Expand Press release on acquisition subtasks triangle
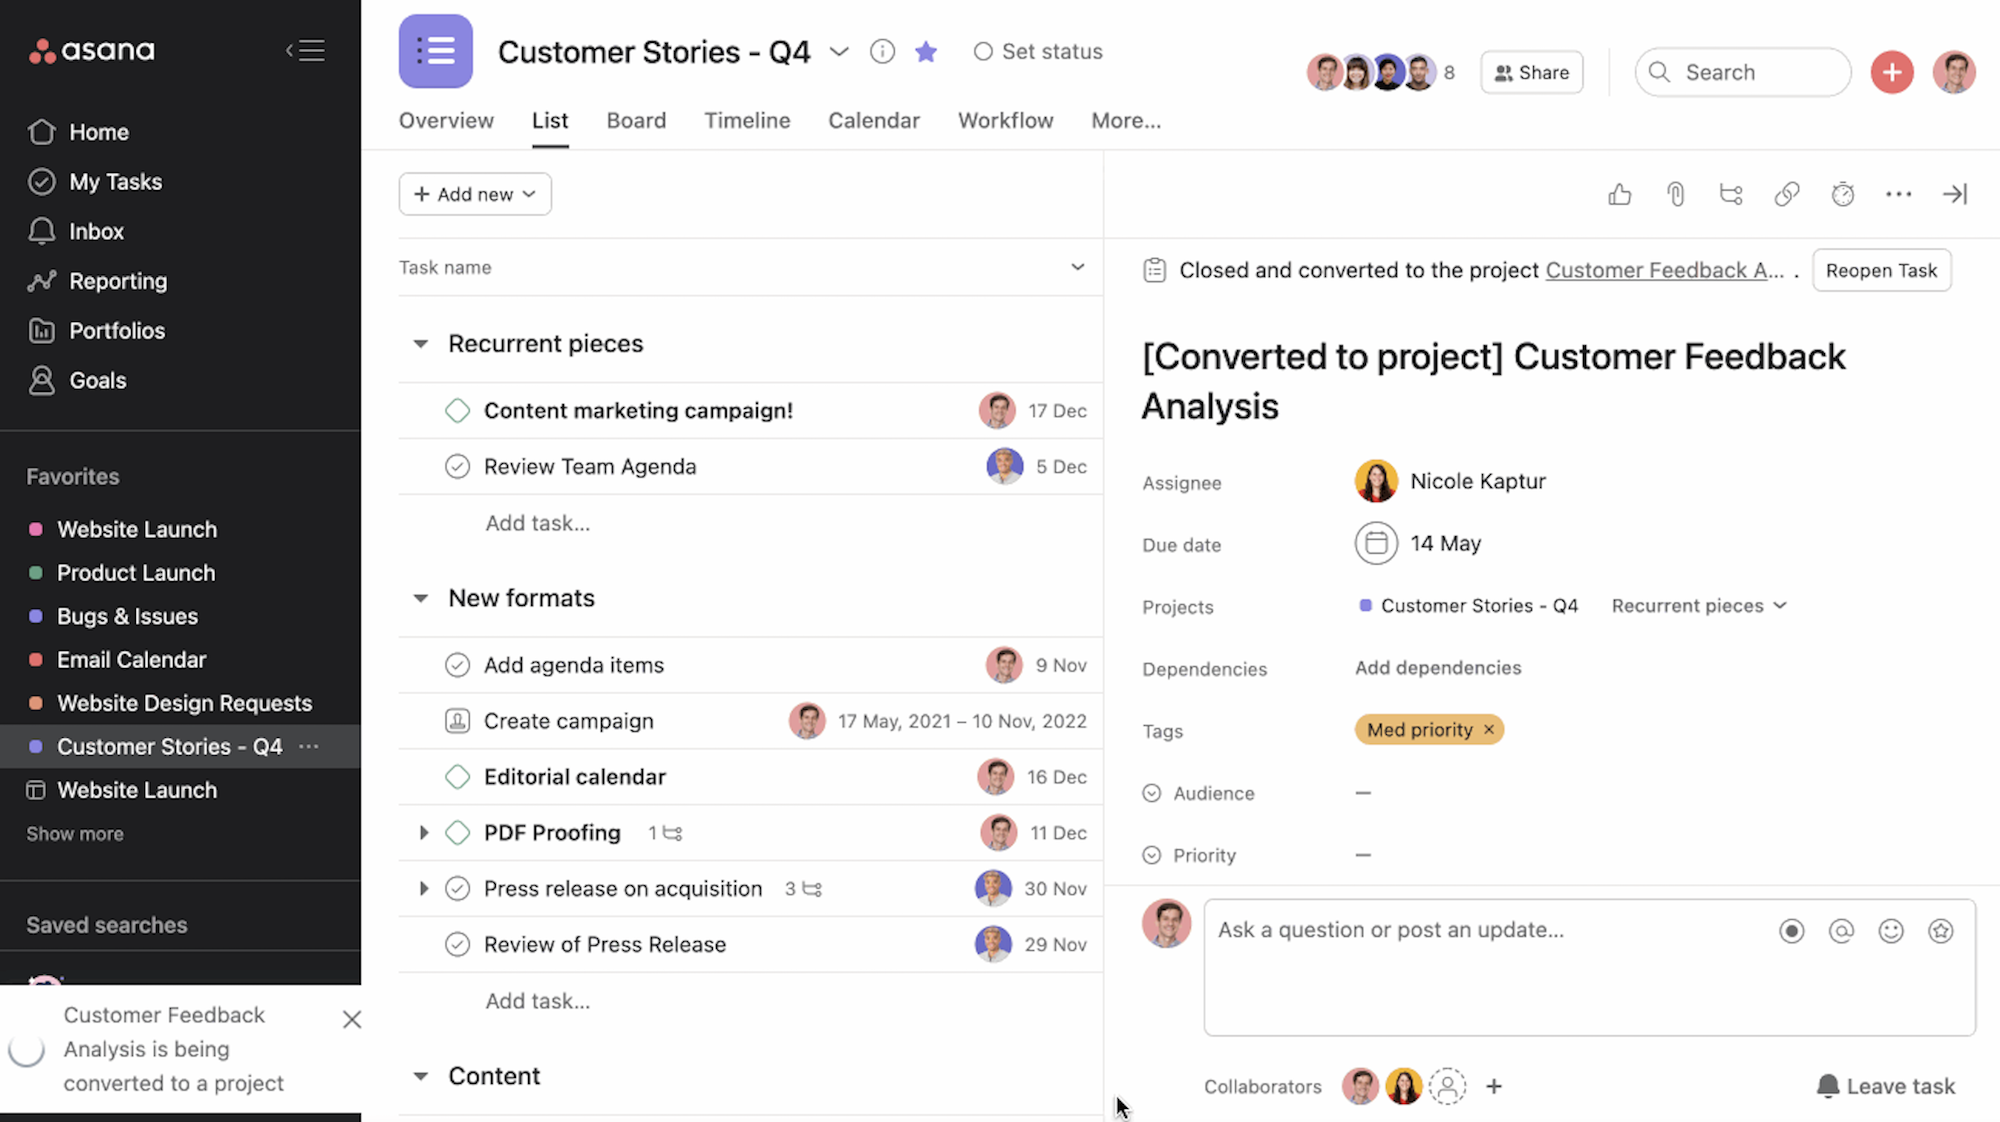This screenshot has height=1122, width=2000. (424, 889)
